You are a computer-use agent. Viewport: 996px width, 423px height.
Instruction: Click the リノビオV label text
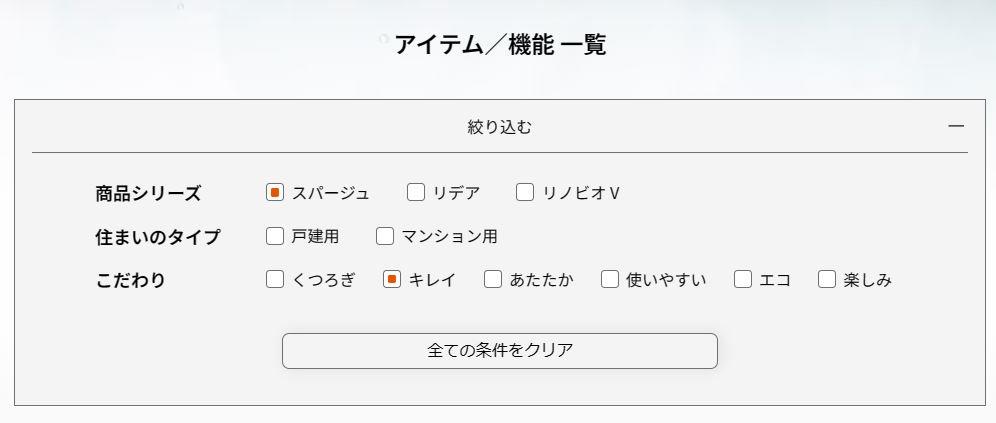[581, 193]
